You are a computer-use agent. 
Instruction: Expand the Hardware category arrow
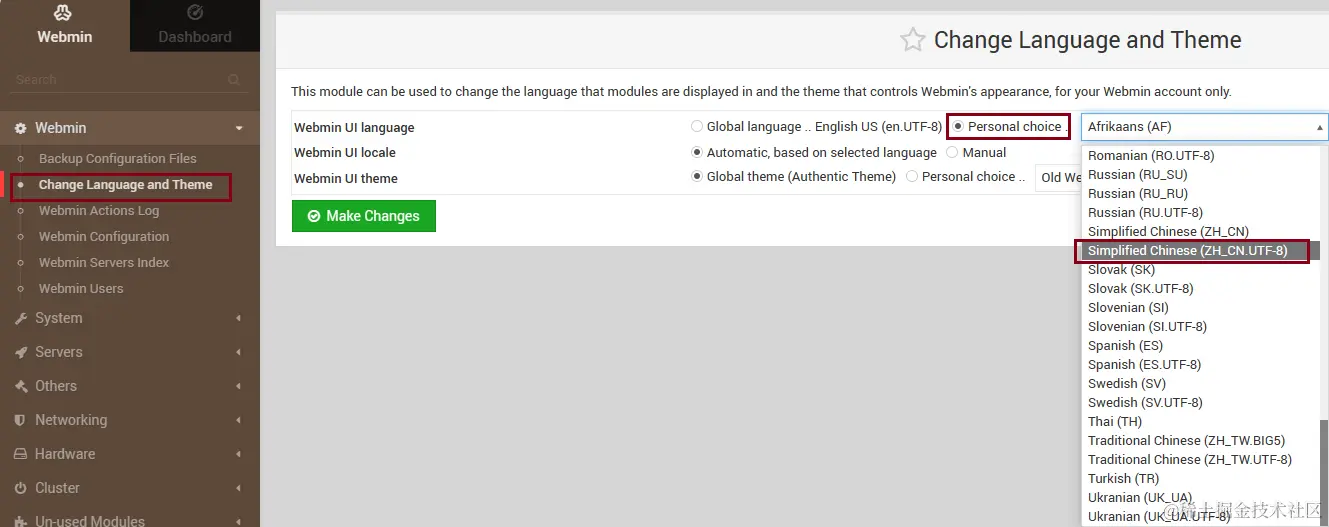pos(239,454)
